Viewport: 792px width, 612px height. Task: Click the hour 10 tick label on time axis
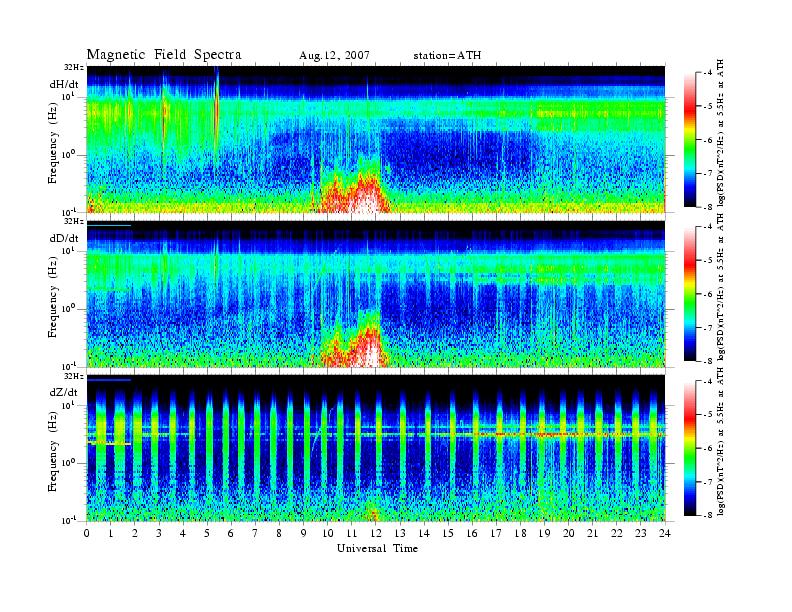pos(328,533)
